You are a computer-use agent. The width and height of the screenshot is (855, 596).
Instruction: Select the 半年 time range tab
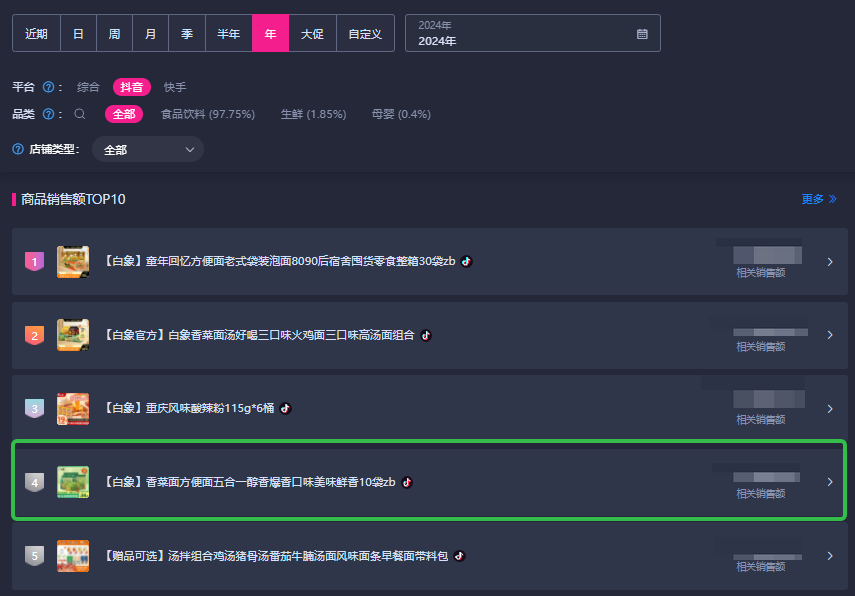(228, 34)
